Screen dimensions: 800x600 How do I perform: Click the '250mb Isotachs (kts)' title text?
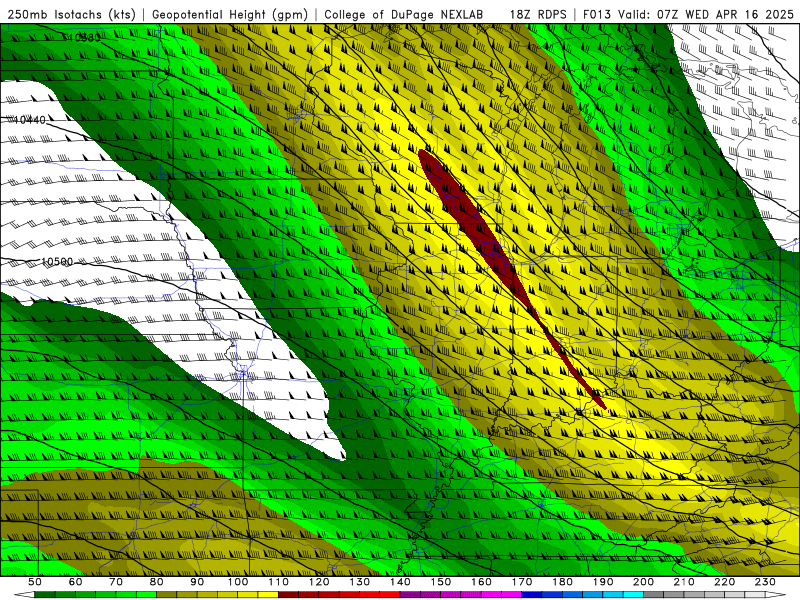pyautogui.click(x=72, y=14)
